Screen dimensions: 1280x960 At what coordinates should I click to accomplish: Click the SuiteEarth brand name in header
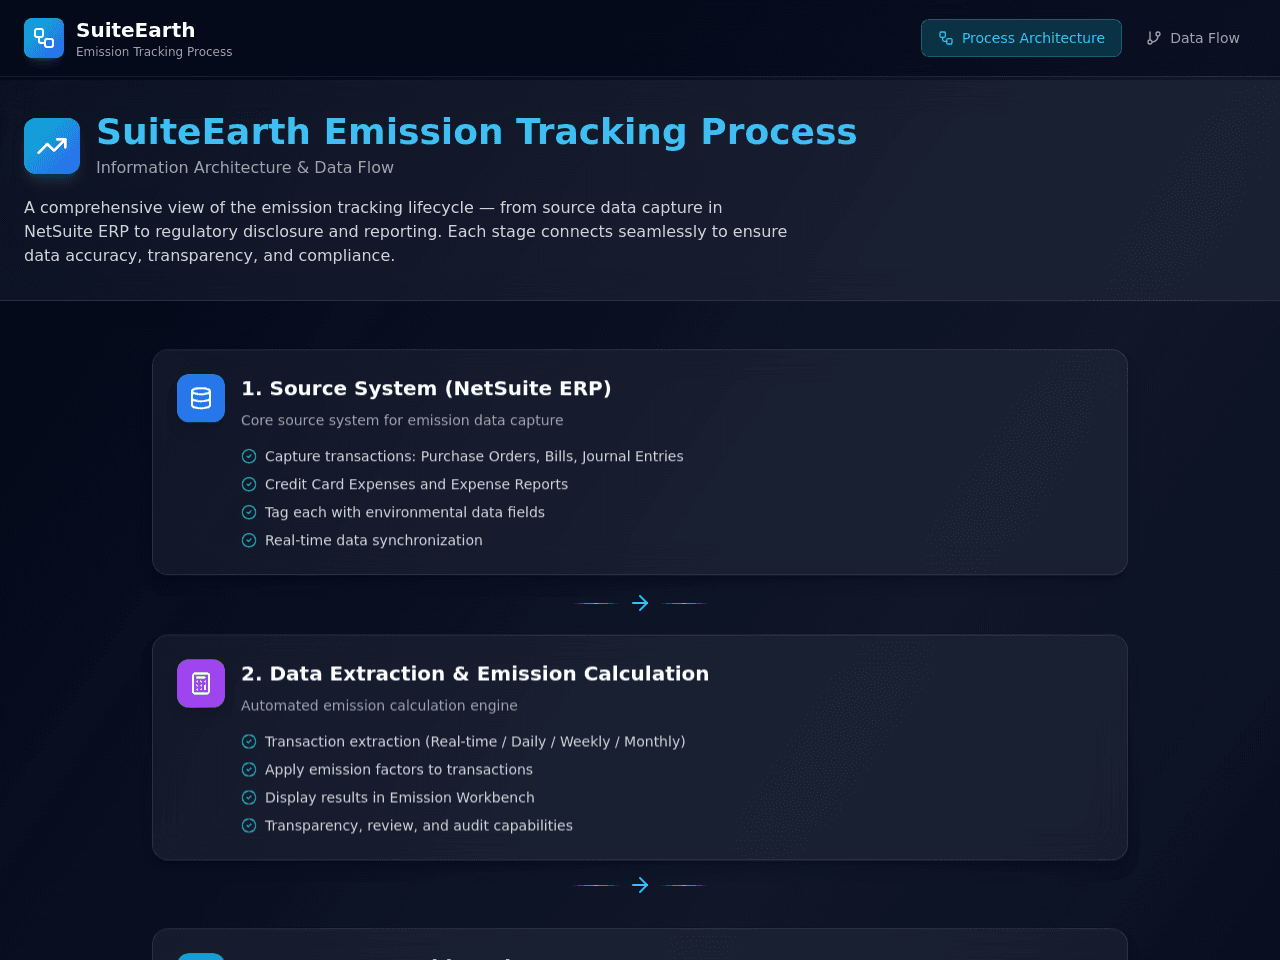pyautogui.click(x=135, y=30)
